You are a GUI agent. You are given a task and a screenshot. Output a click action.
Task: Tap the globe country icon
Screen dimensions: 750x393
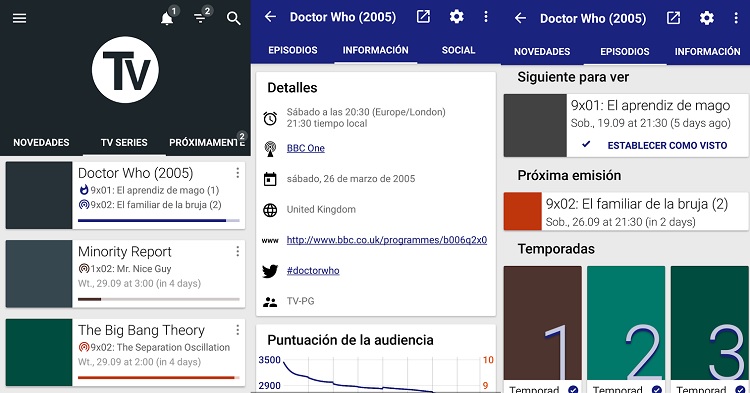270,209
